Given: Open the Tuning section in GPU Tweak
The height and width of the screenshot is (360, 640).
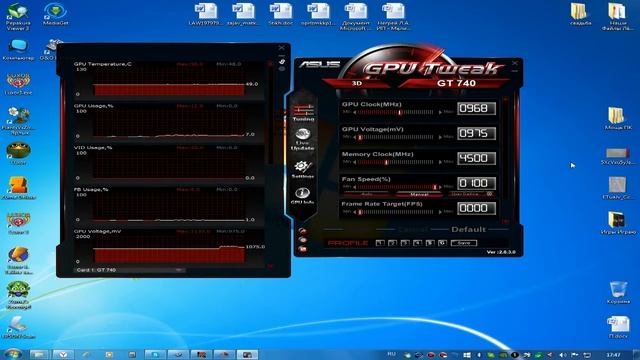Looking at the screenshot, I should click(x=303, y=112).
